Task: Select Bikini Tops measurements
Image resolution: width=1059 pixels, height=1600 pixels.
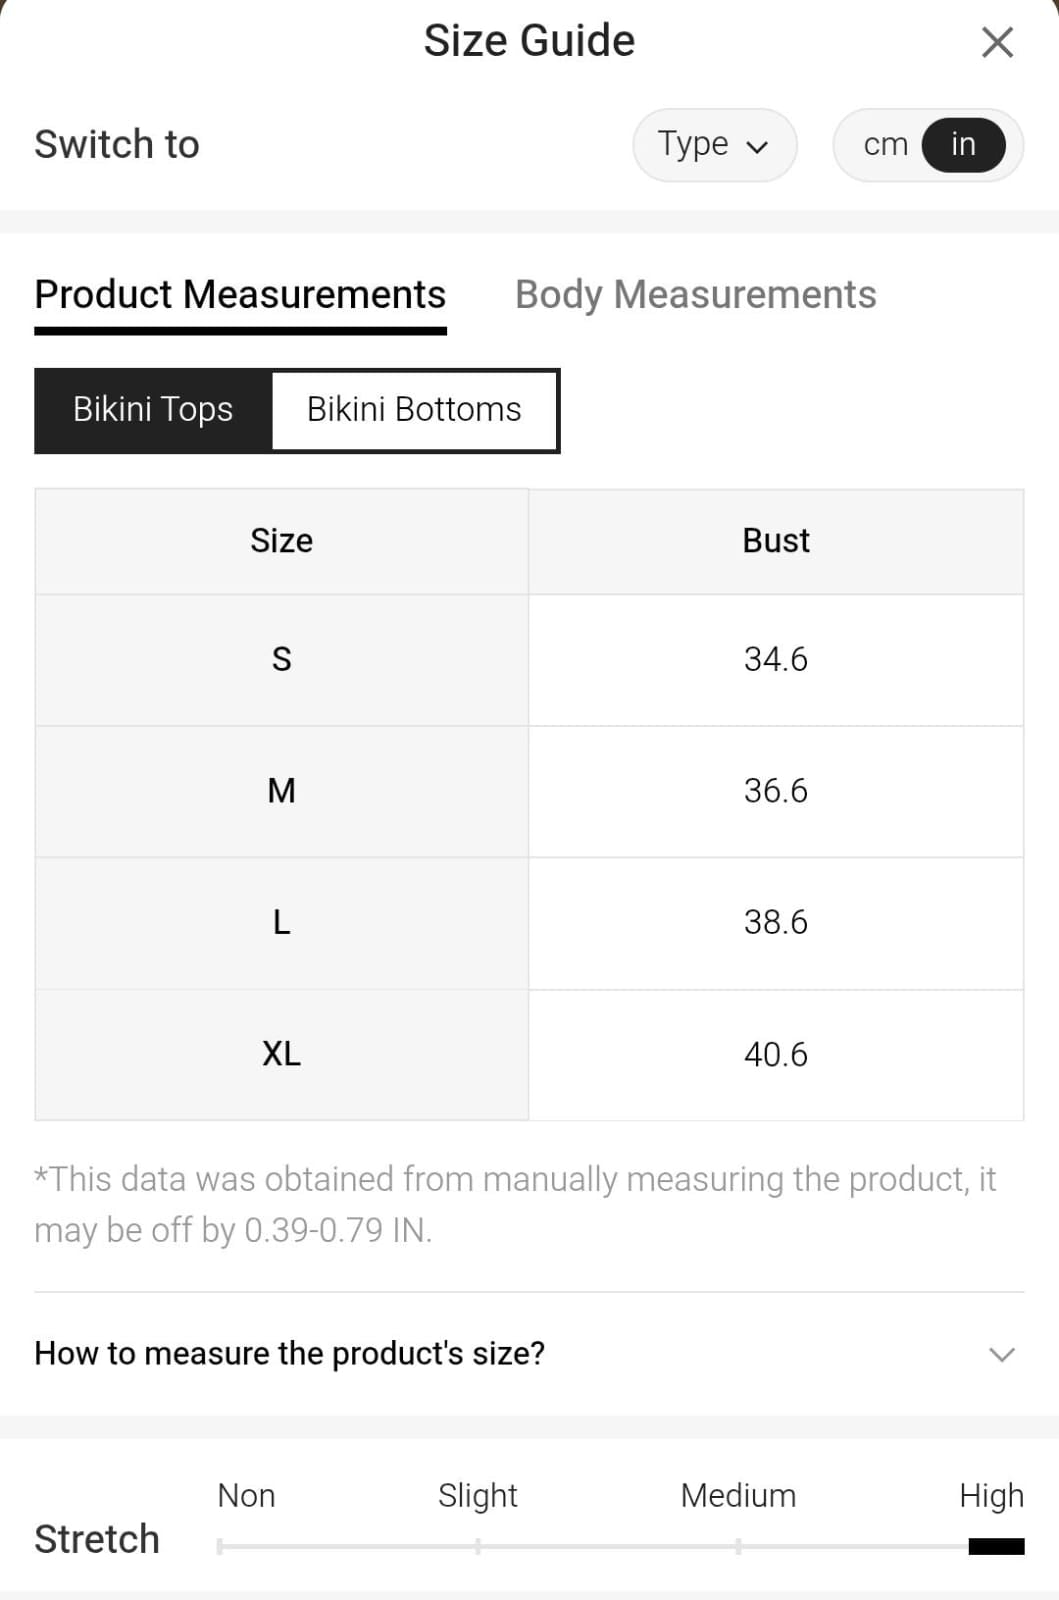Action: pyautogui.click(x=153, y=410)
